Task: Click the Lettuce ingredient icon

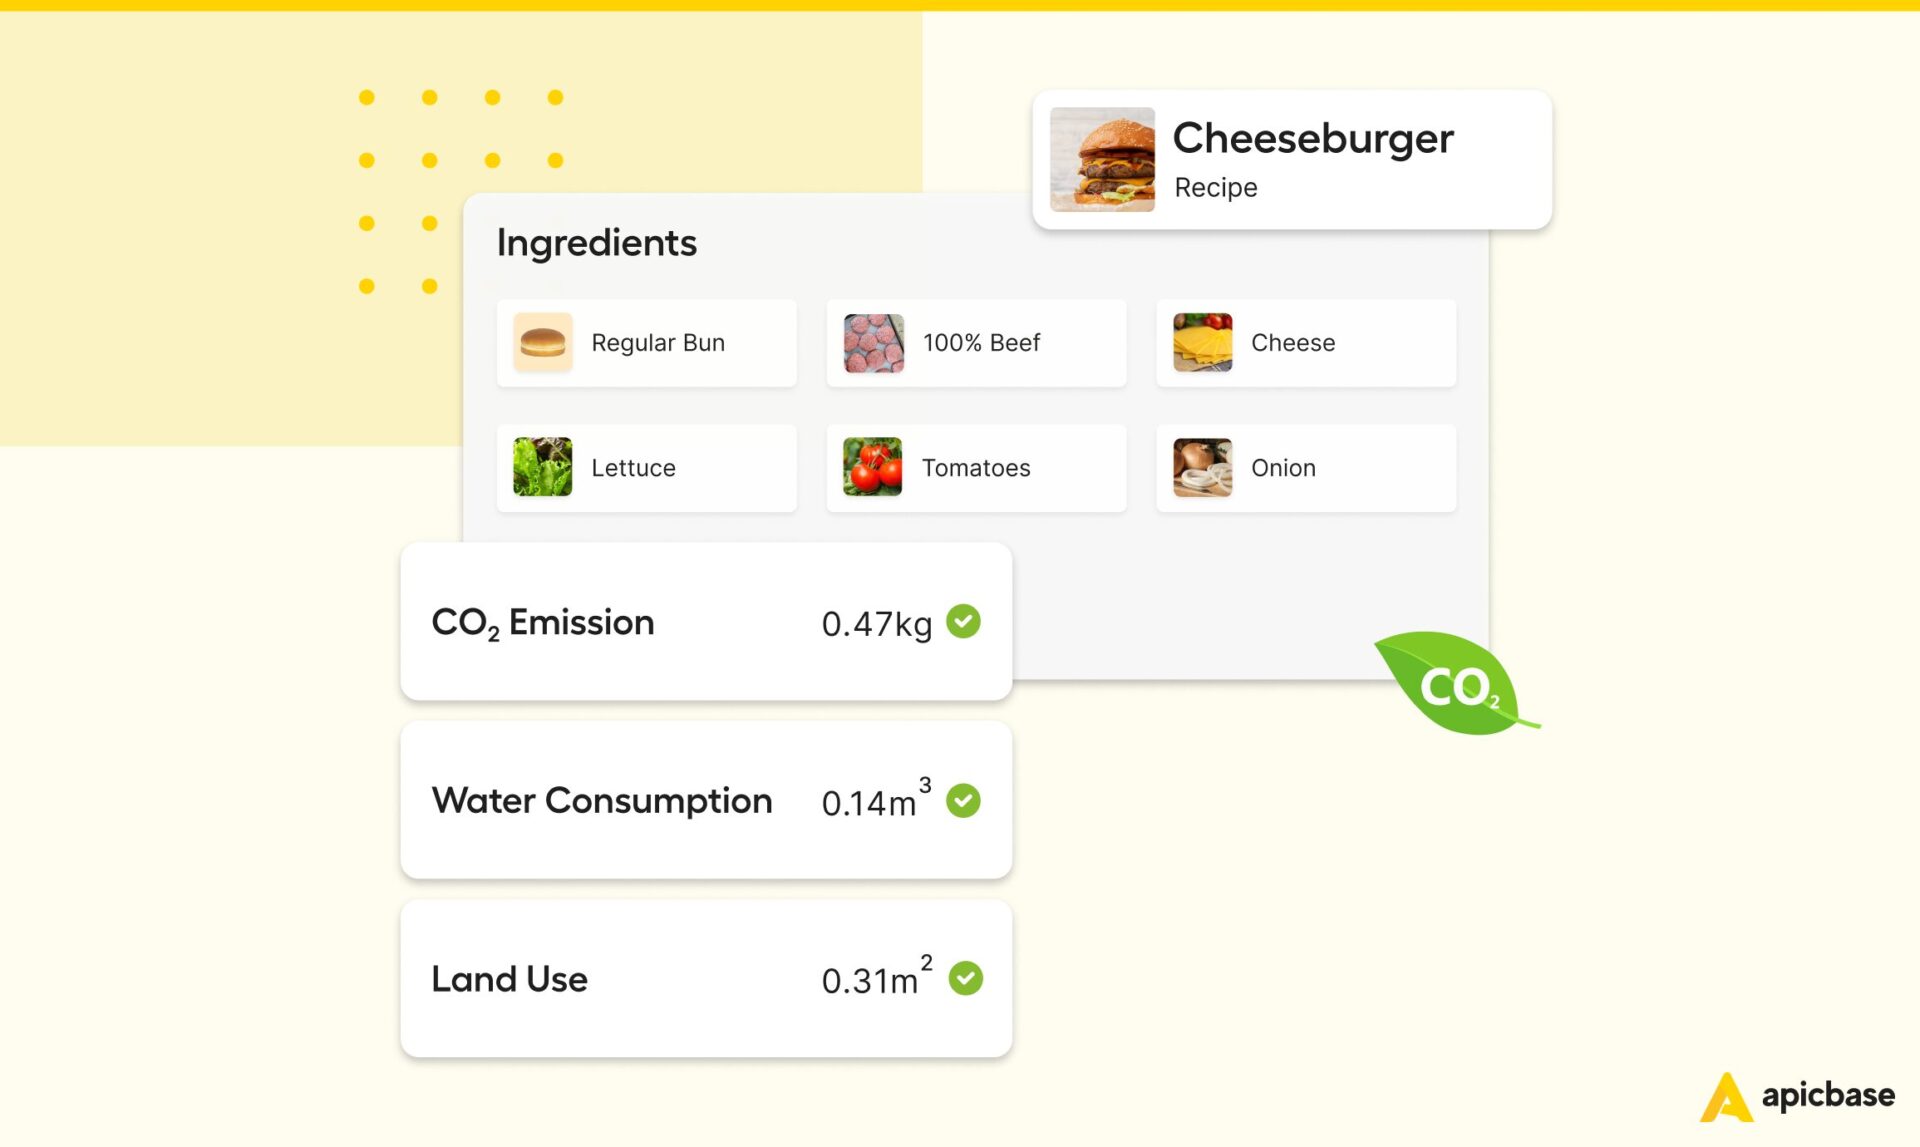Action: [x=545, y=467]
